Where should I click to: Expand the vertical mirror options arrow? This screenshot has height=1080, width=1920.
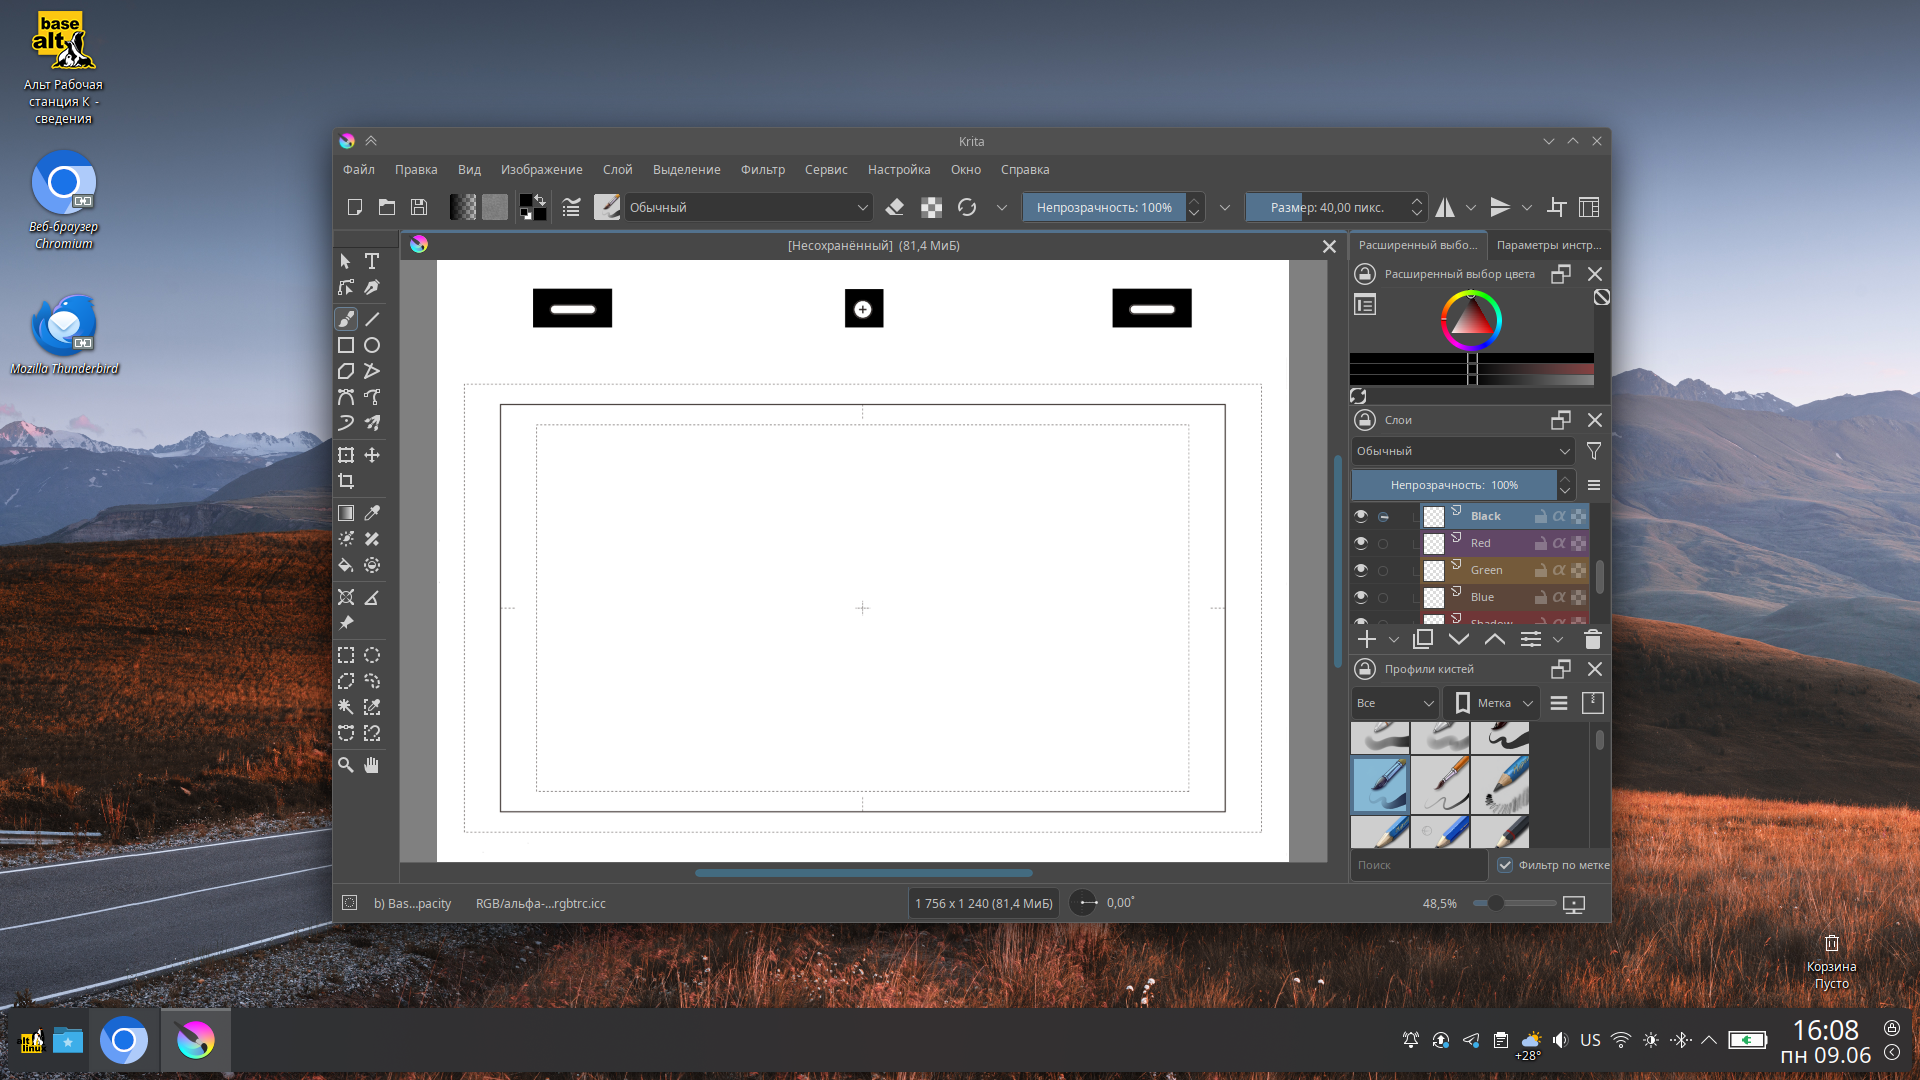point(1527,207)
